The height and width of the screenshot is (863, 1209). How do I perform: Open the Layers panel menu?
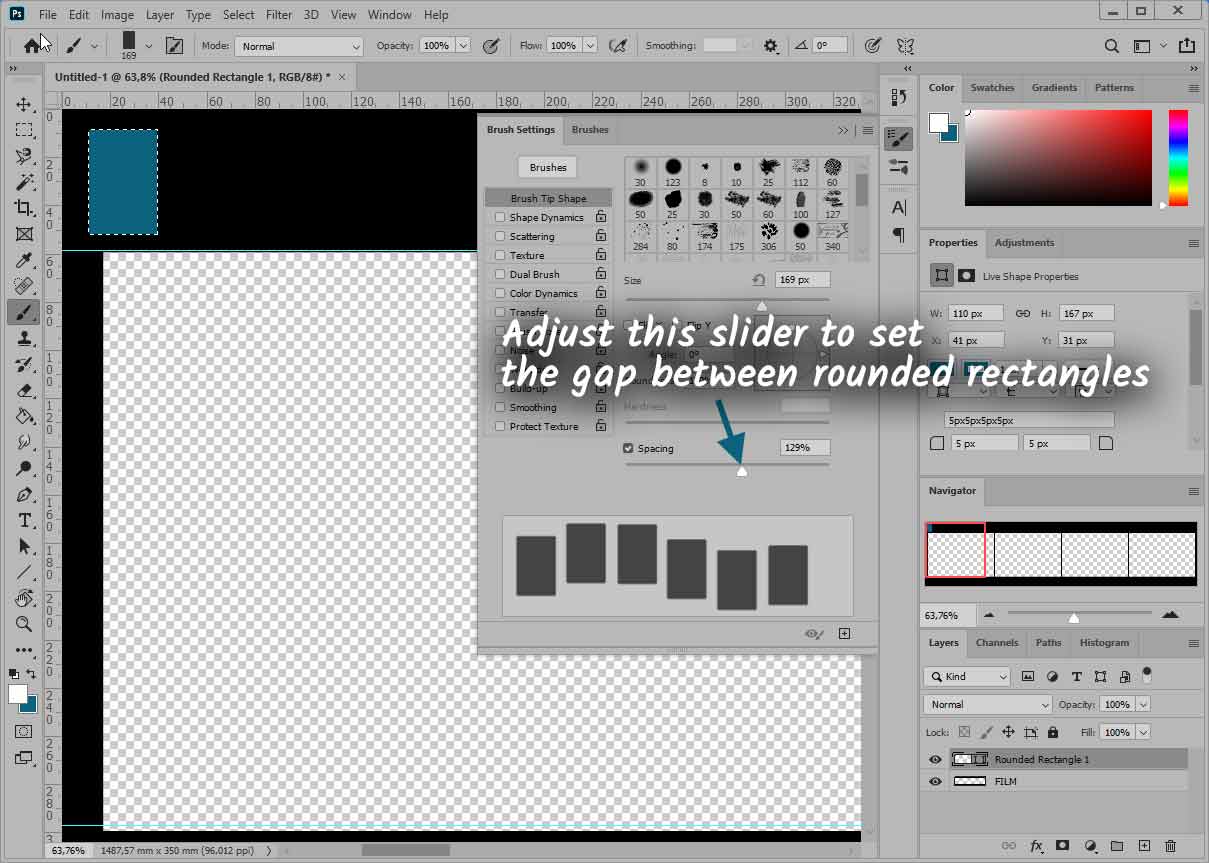pyautogui.click(x=1193, y=643)
